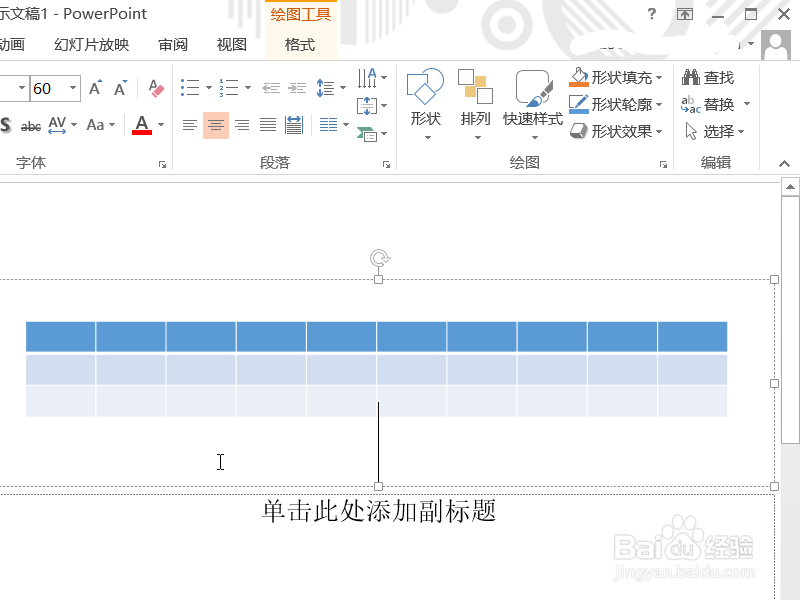This screenshot has width=800, height=600.
Task: Increase list indent level
Action: pos(297,88)
